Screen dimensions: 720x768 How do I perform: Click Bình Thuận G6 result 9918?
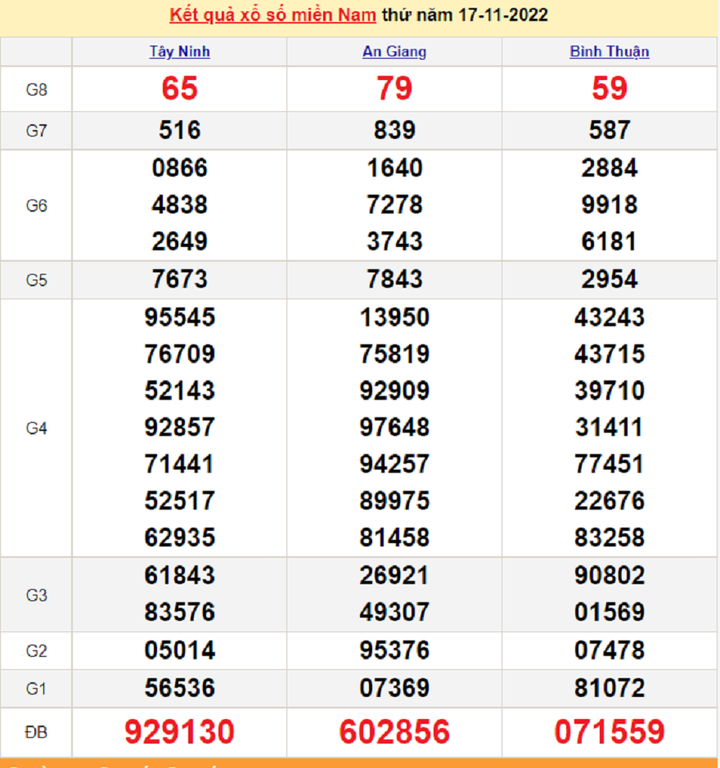click(609, 205)
